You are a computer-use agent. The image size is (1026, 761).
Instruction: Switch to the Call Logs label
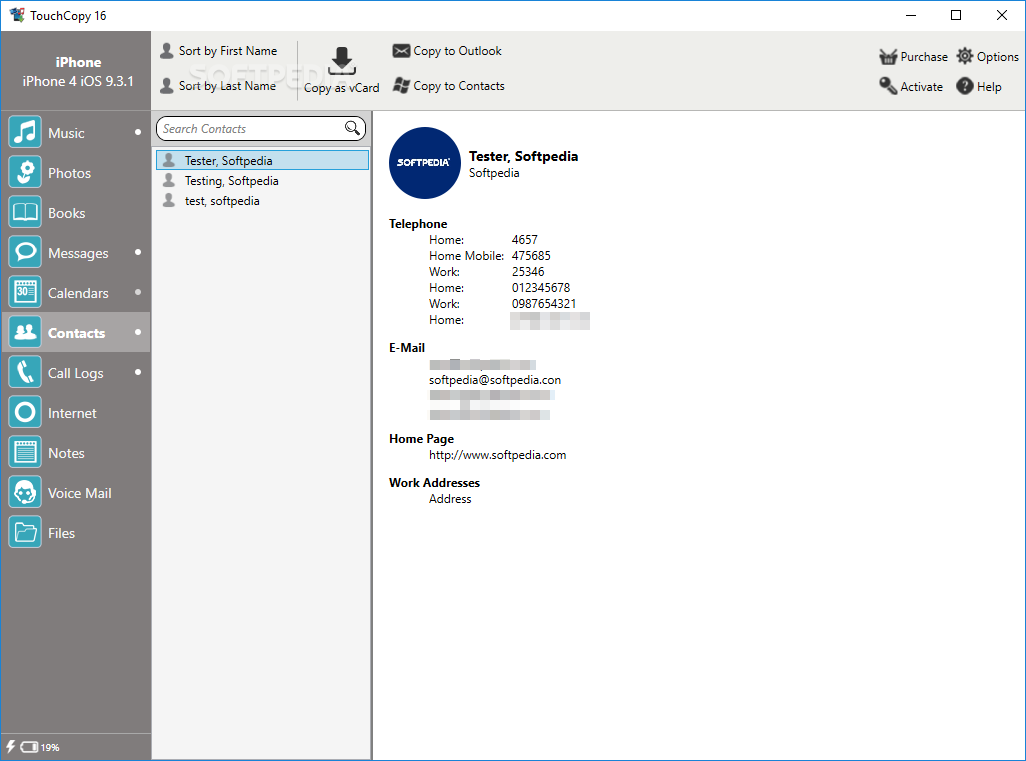pos(75,373)
